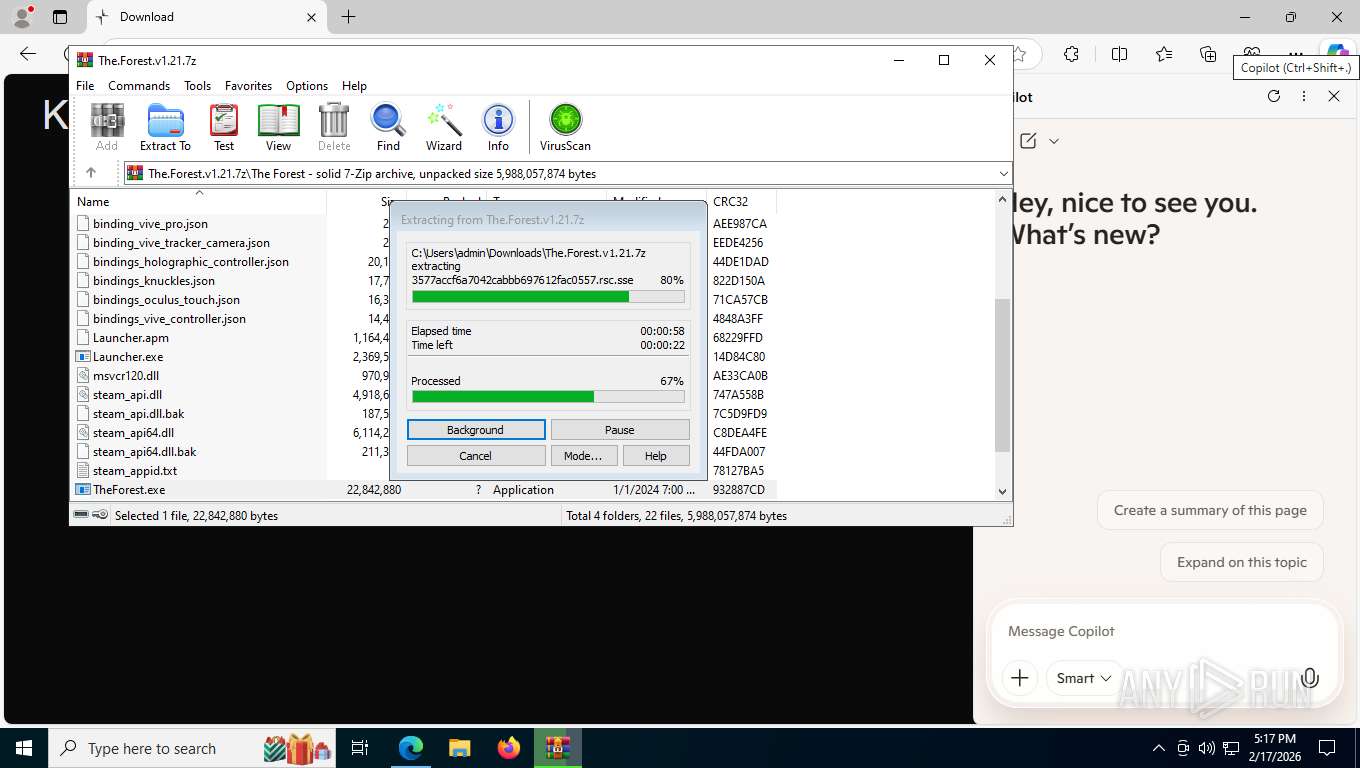Open the Favorites menu
Image resolution: width=1360 pixels, height=768 pixels.
coord(248,86)
